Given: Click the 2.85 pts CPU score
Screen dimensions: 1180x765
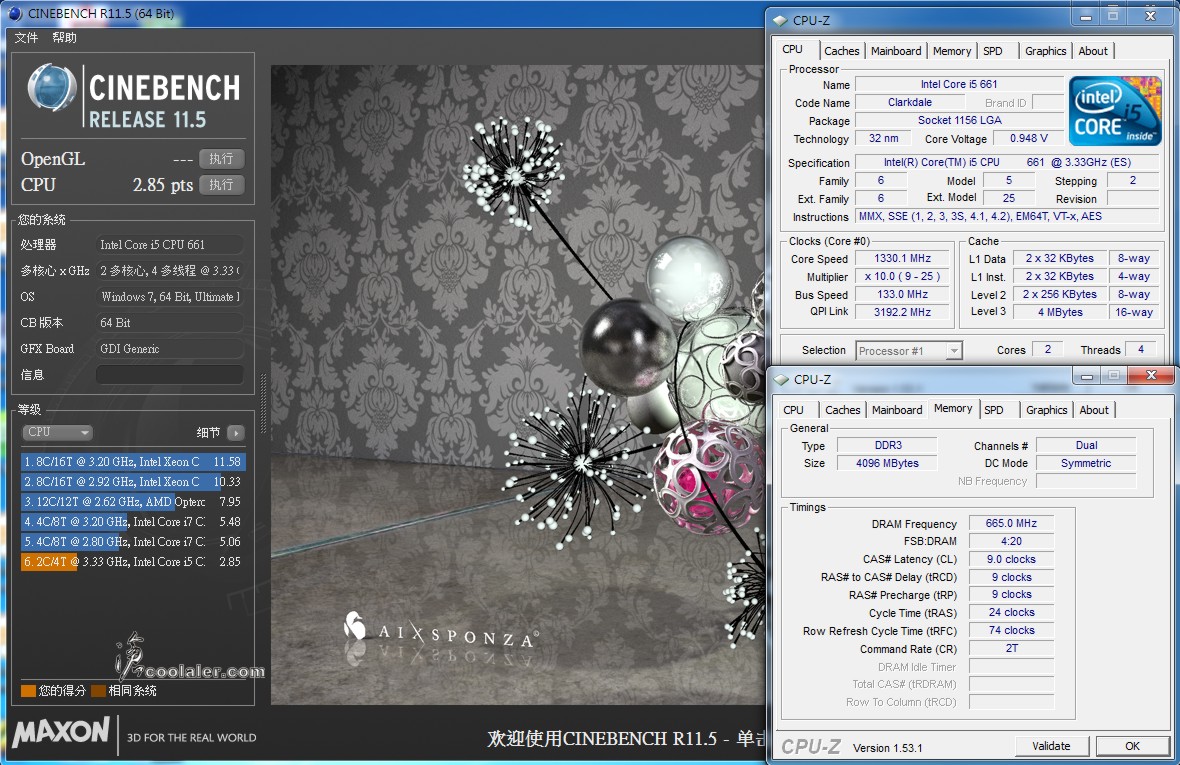Looking at the screenshot, I should pos(163,185).
